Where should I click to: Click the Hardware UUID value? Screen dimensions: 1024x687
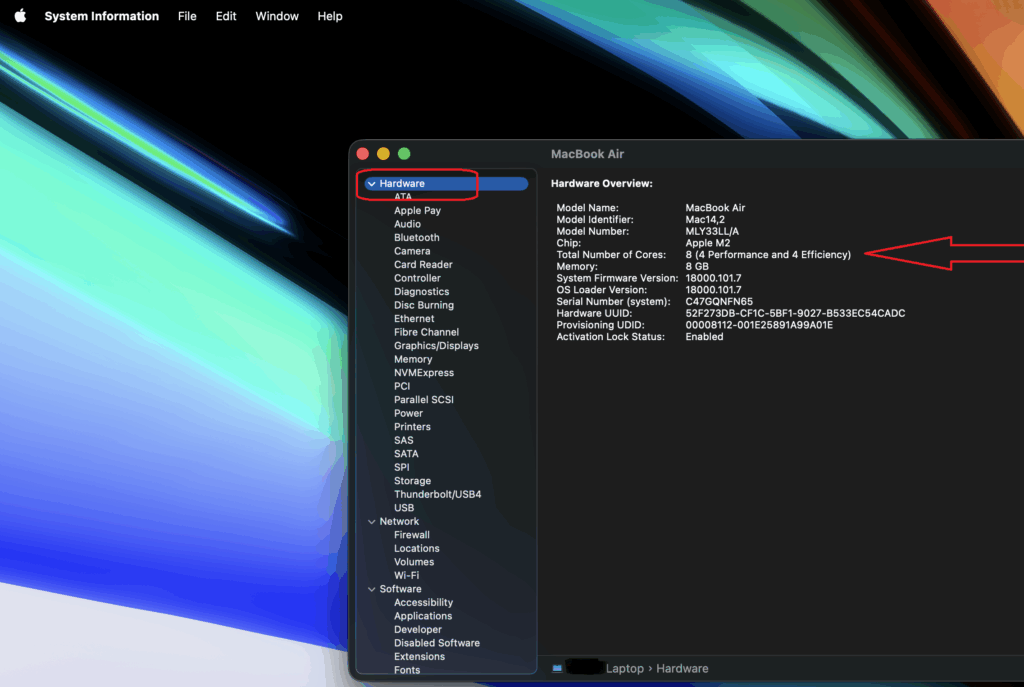(795, 313)
